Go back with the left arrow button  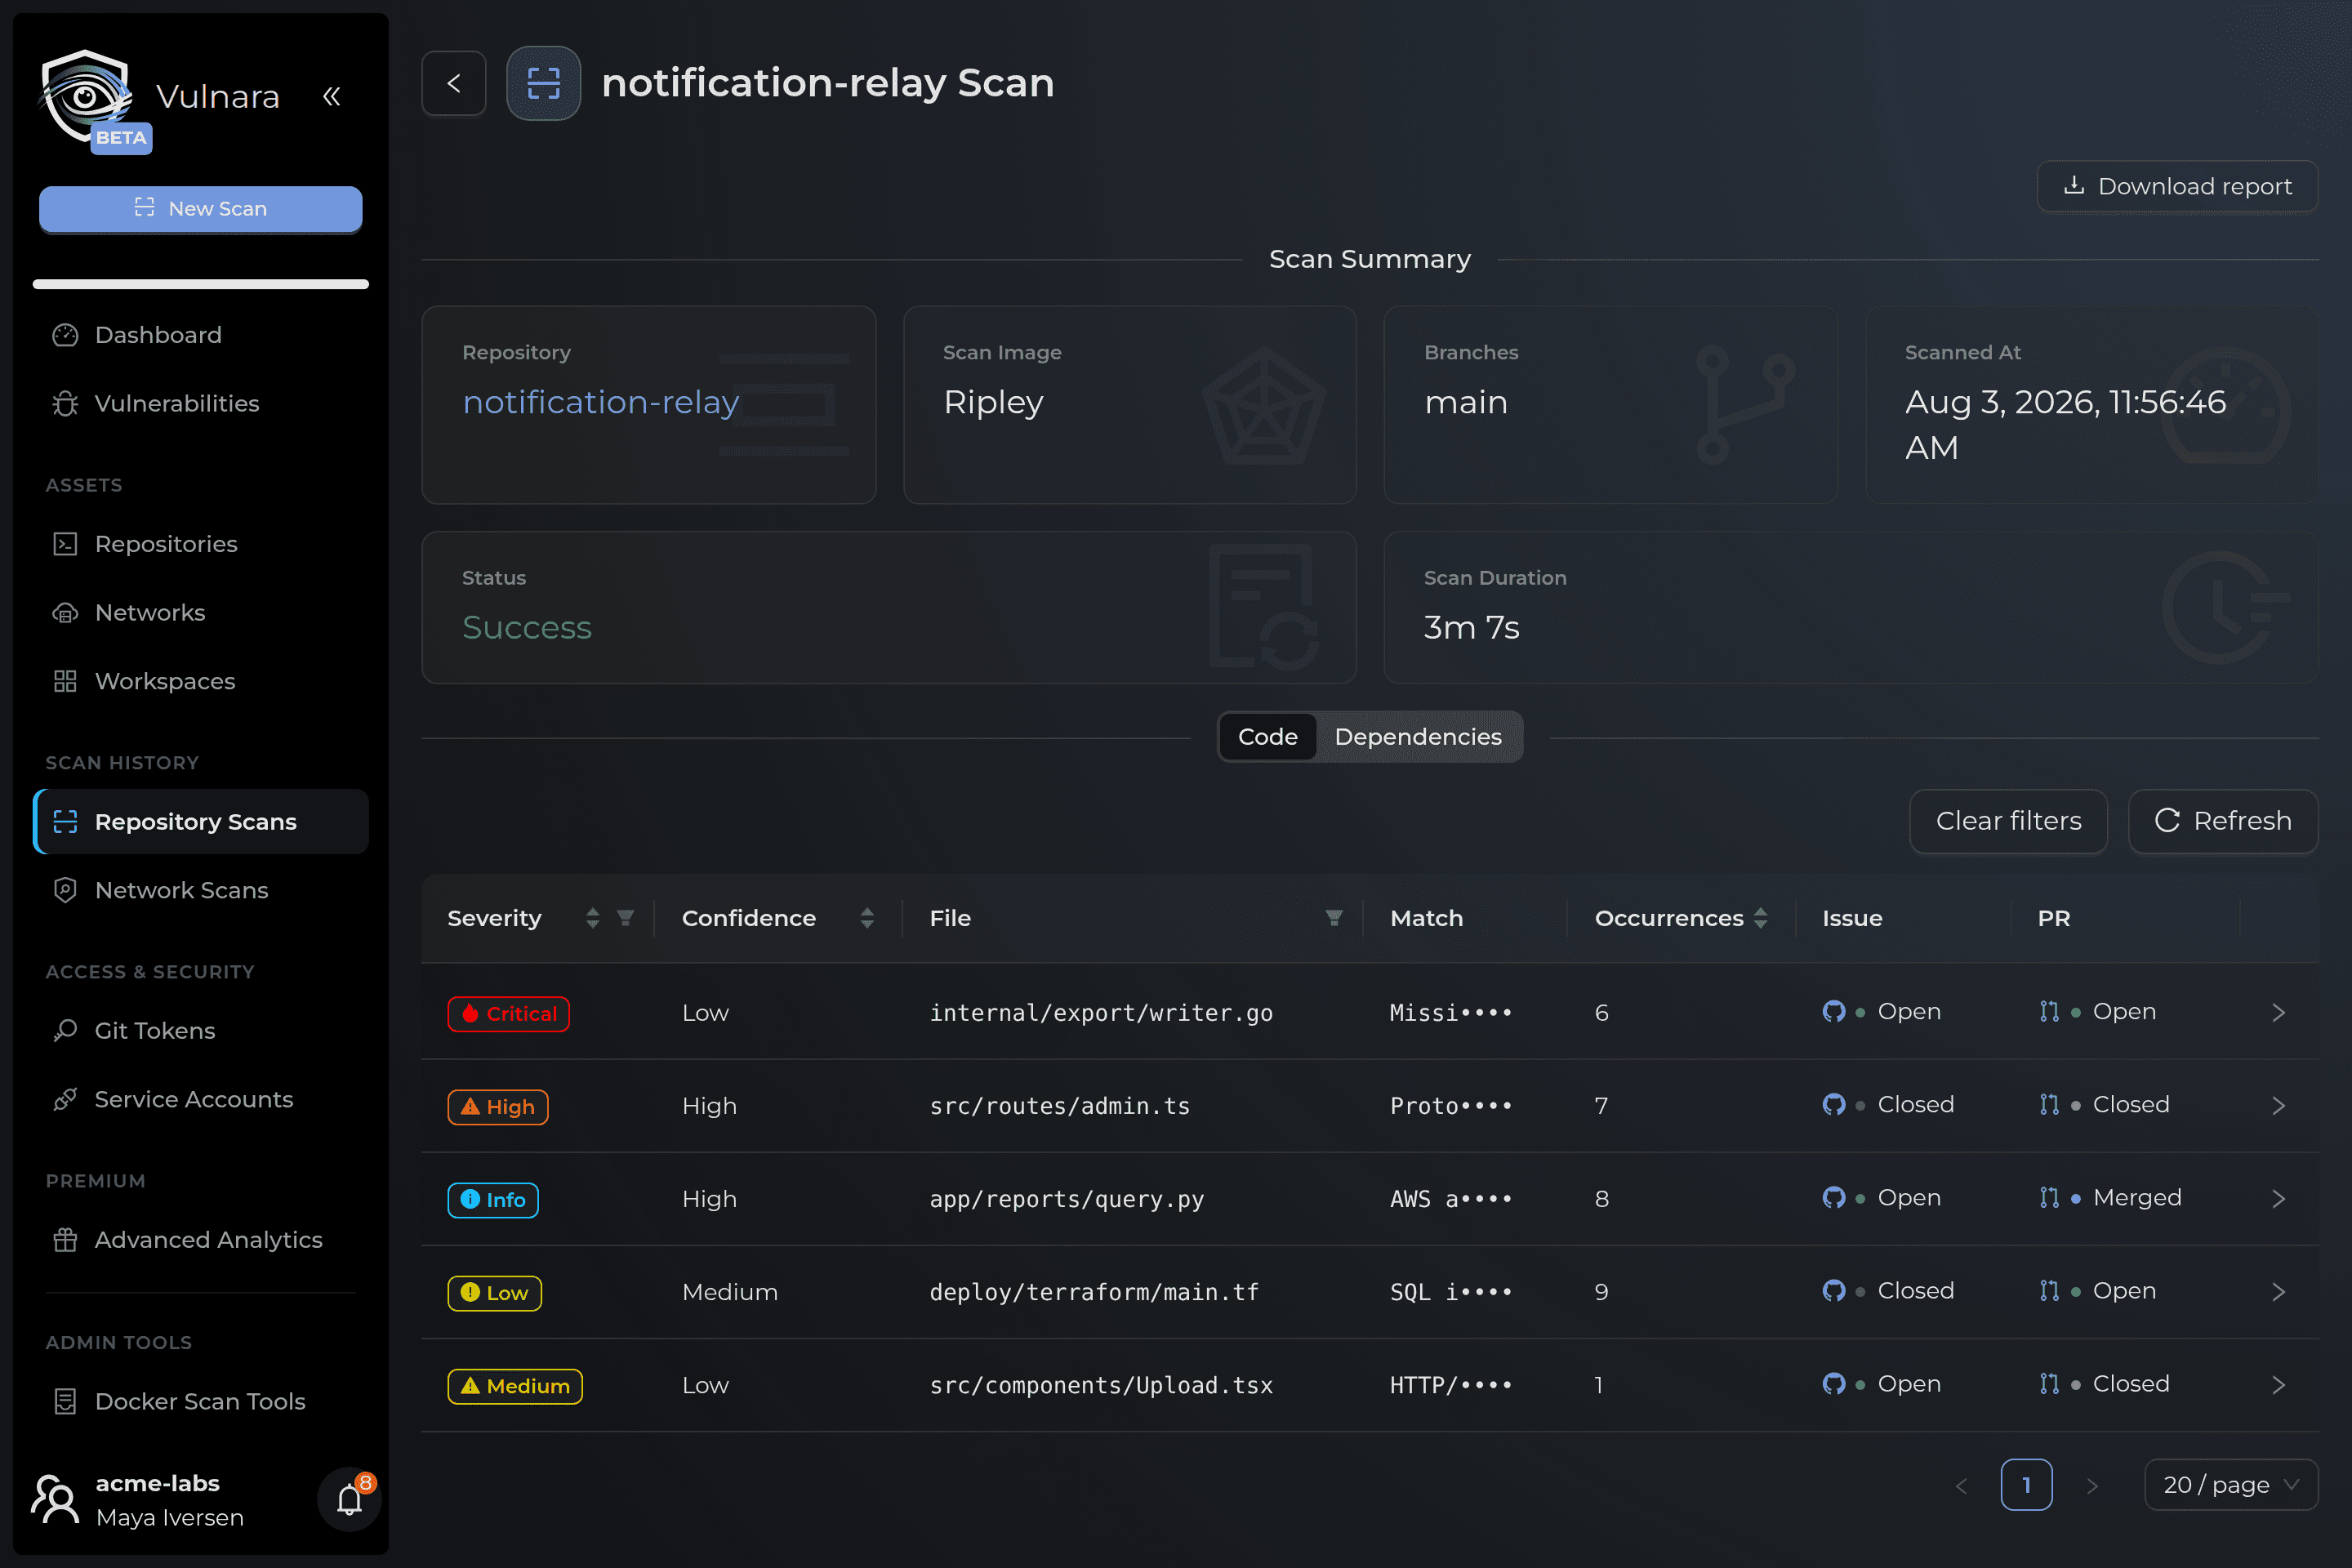point(454,83)
